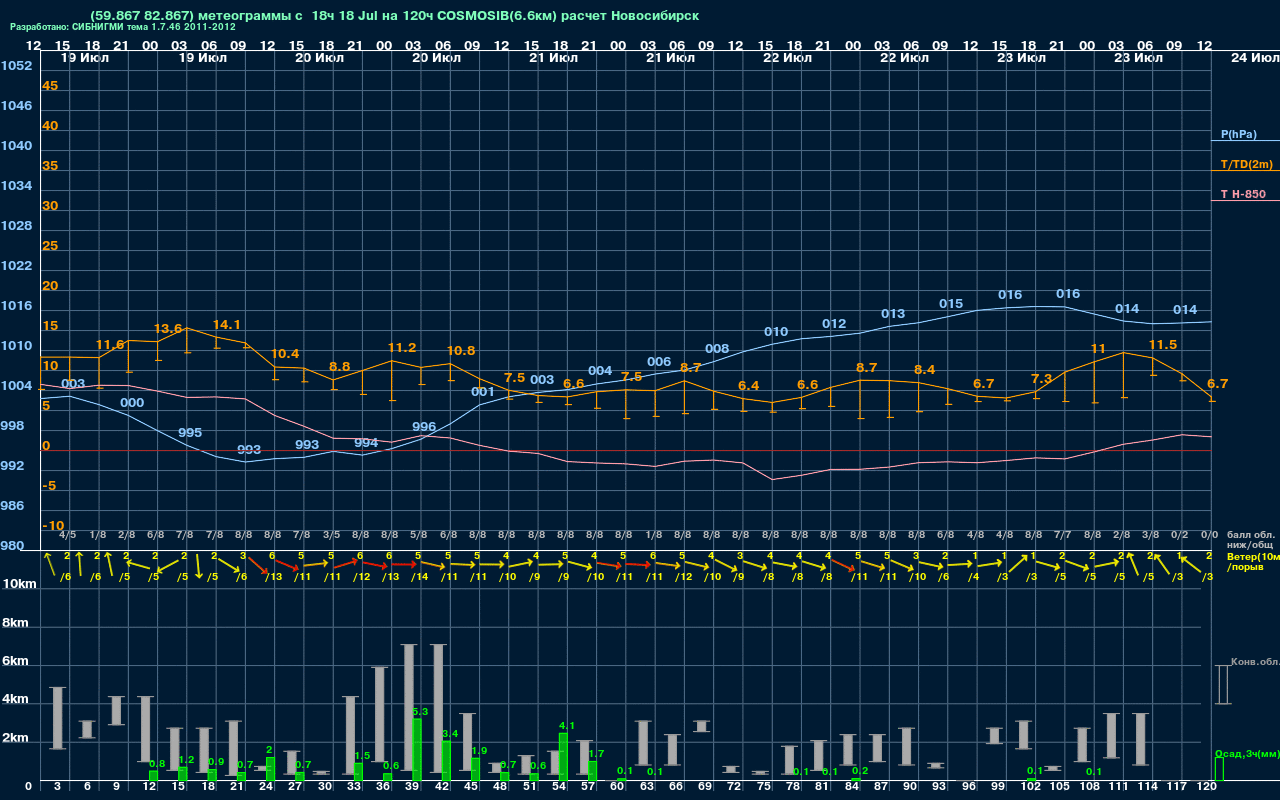Select the -5 temperature axis label
The width and height of the screenshot is (1280, 800).
click(x=49, y=486)
